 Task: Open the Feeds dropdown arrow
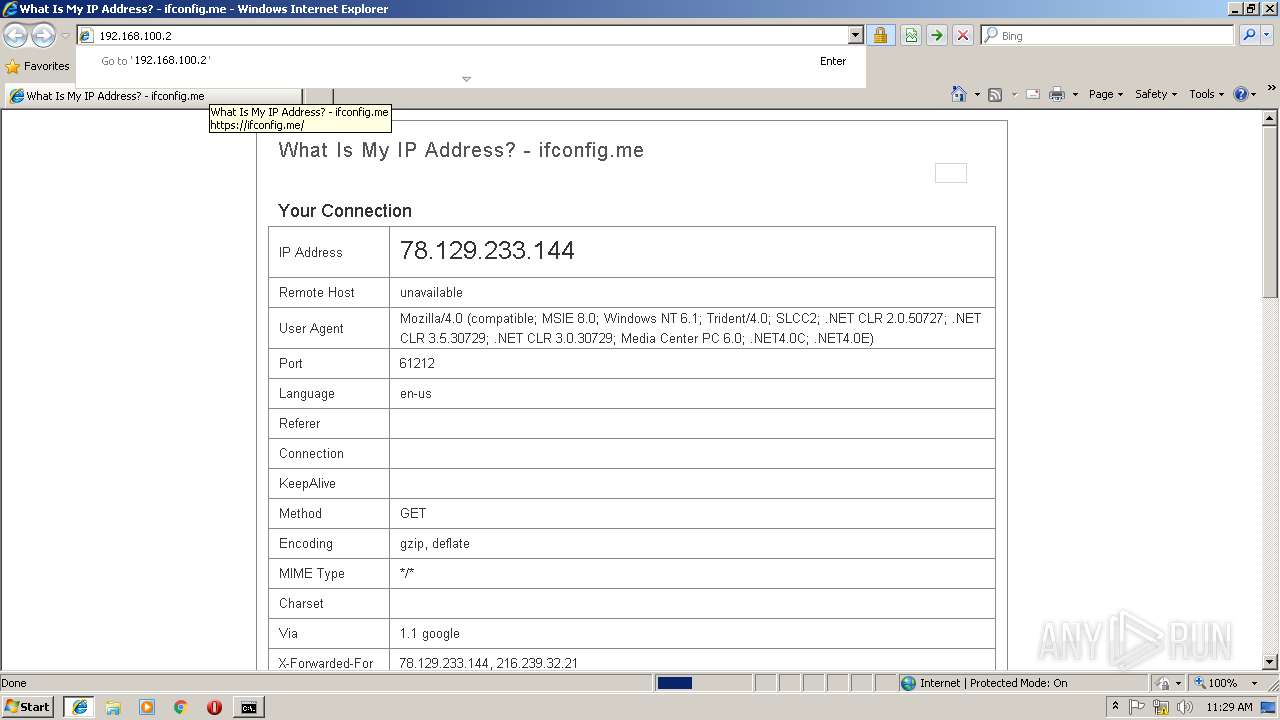point(1014,94)
